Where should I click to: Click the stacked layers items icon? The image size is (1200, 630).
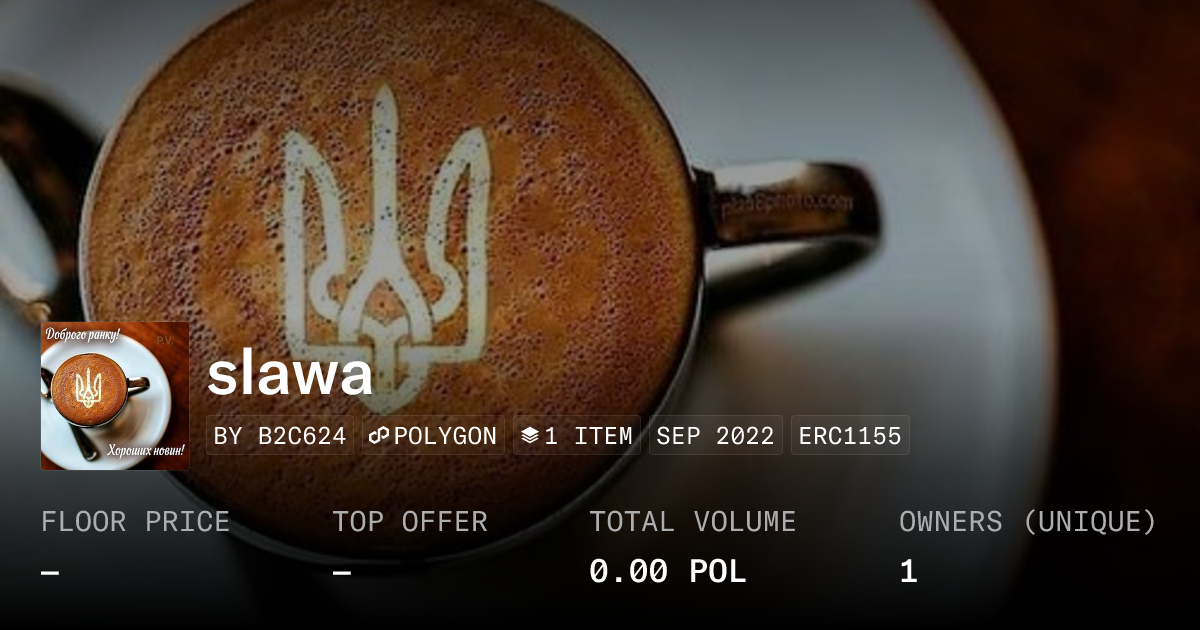tap(530, 436)
